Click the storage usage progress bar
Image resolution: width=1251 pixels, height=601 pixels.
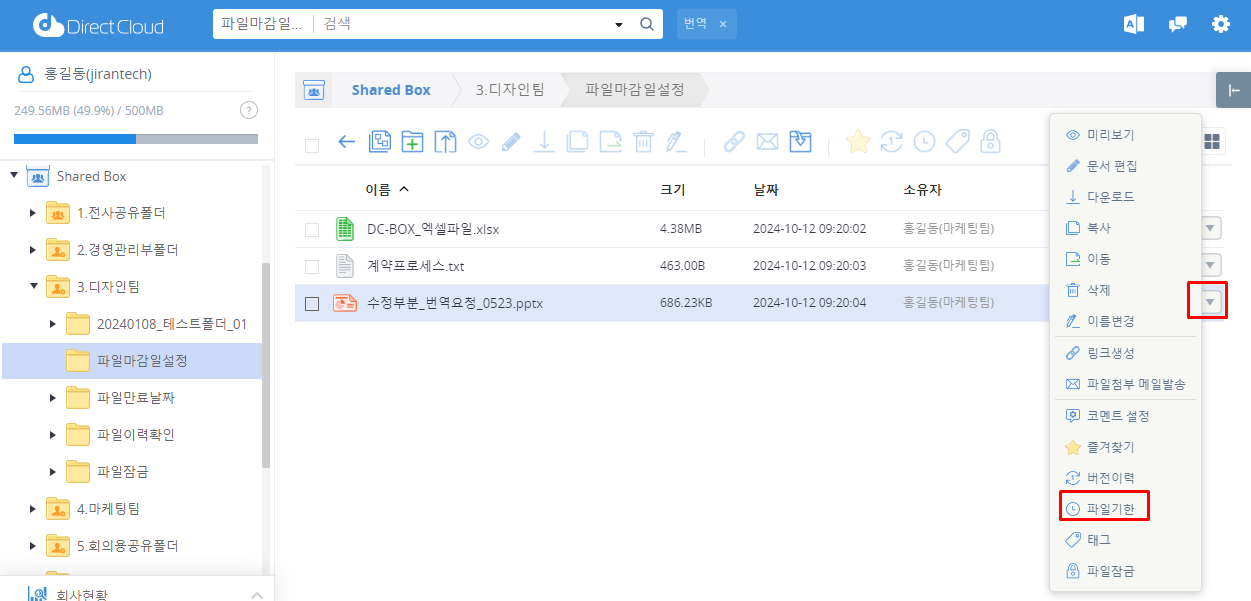(135, 139)
